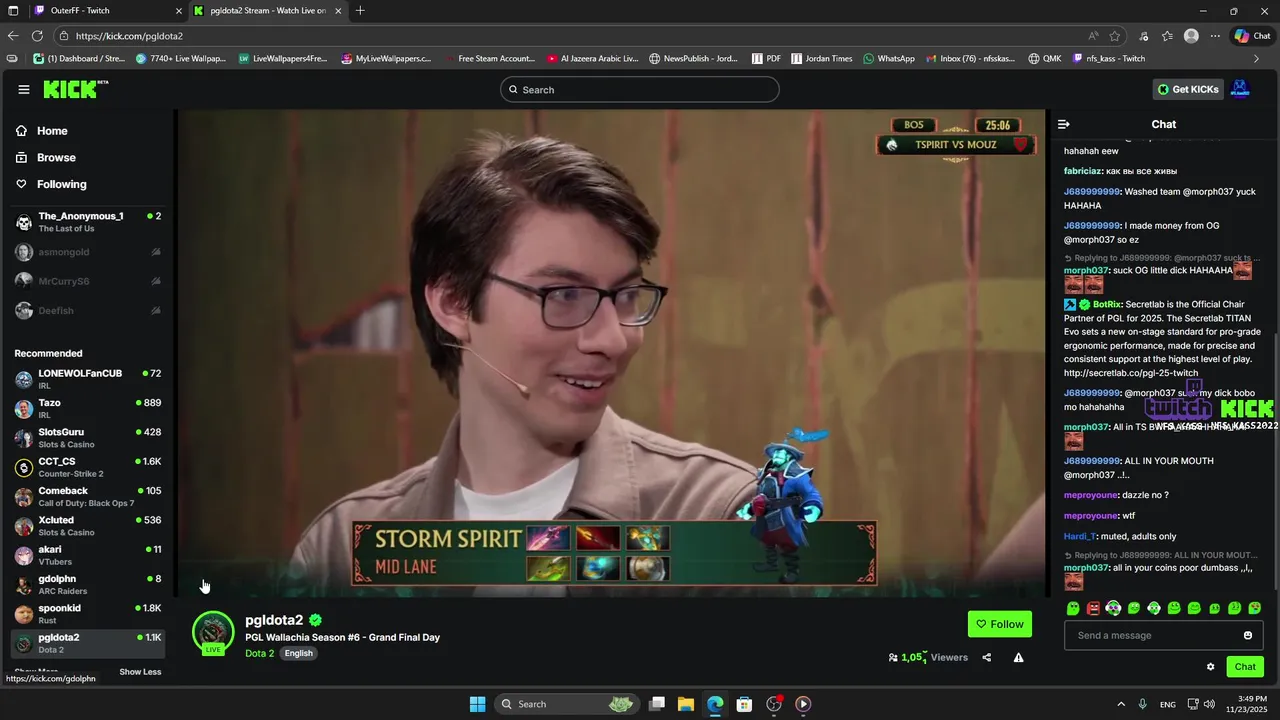Open Microsoft Store from taskbar
Image resolution: width=1280 pixels, height=720 pixels.
click(744, 704)
